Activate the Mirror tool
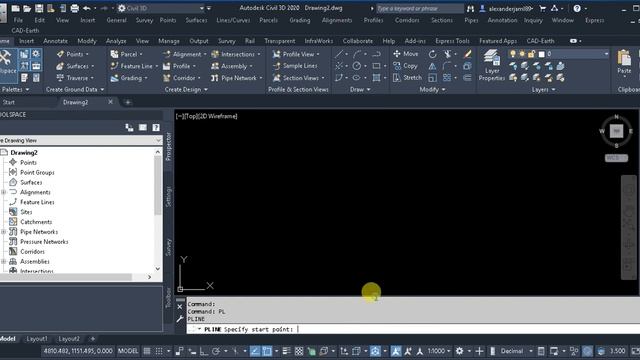 coord(432,66)
